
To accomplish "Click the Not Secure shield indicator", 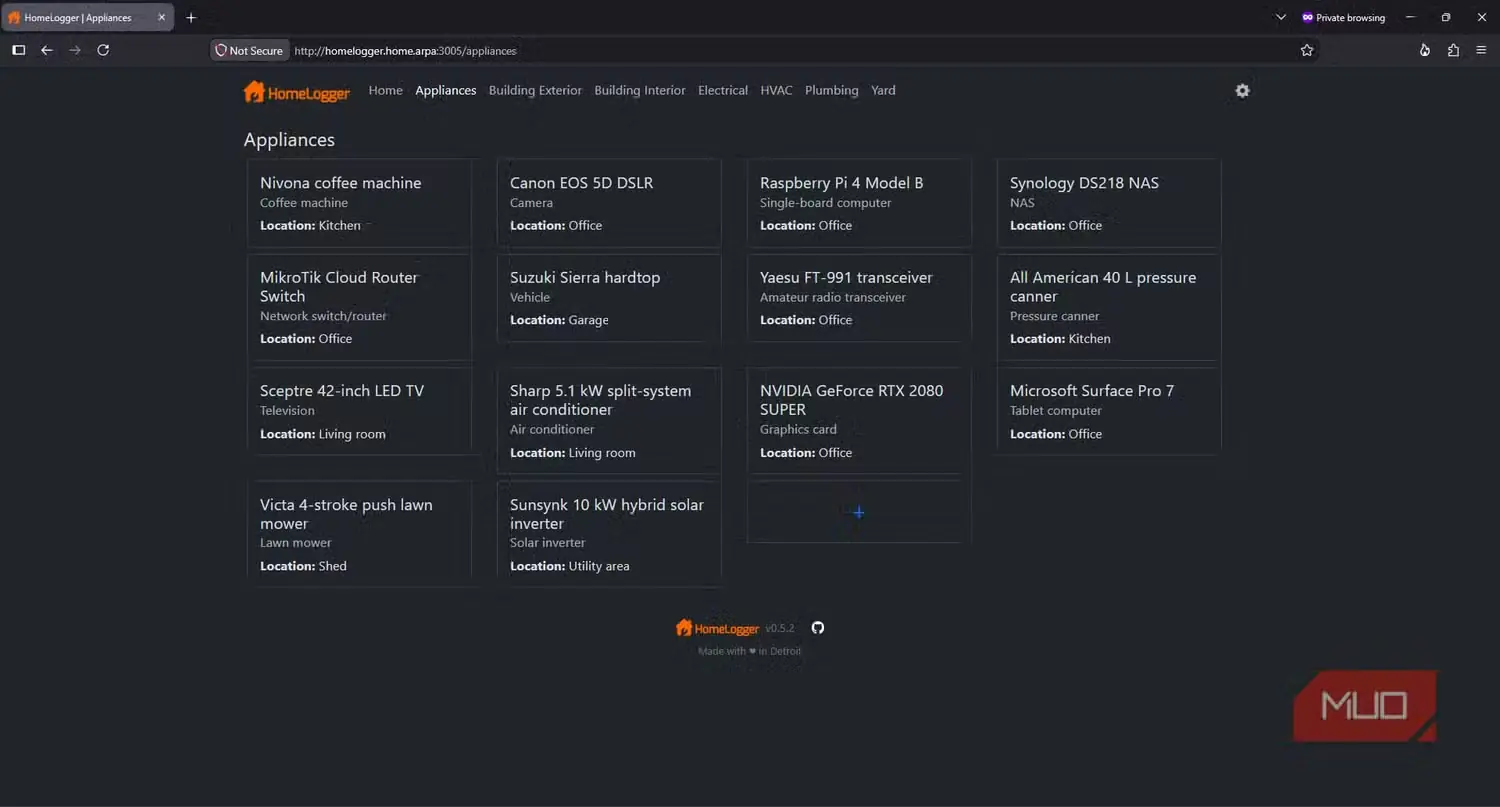I will coord(249,50).
